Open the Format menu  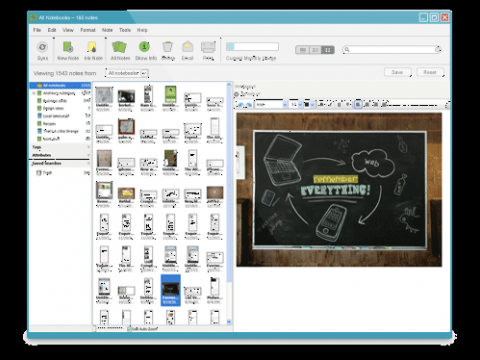(88, 30)
